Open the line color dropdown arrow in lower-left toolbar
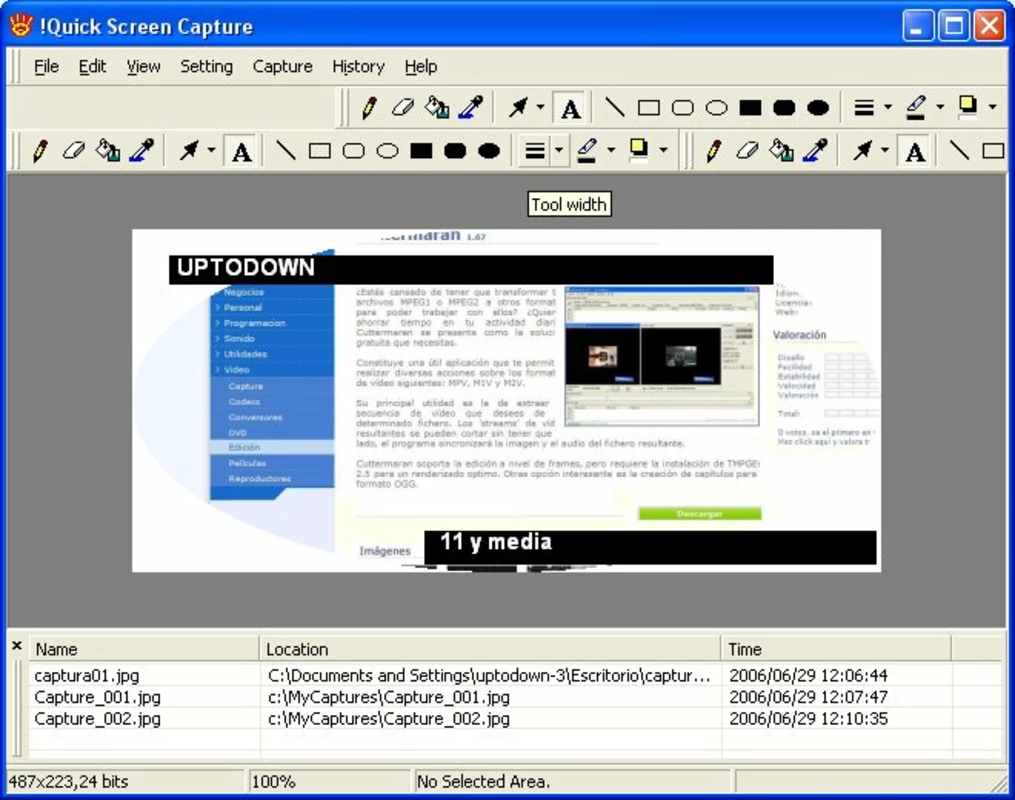Viewport: 1015px width, 800px height. [x=612, y=151]
